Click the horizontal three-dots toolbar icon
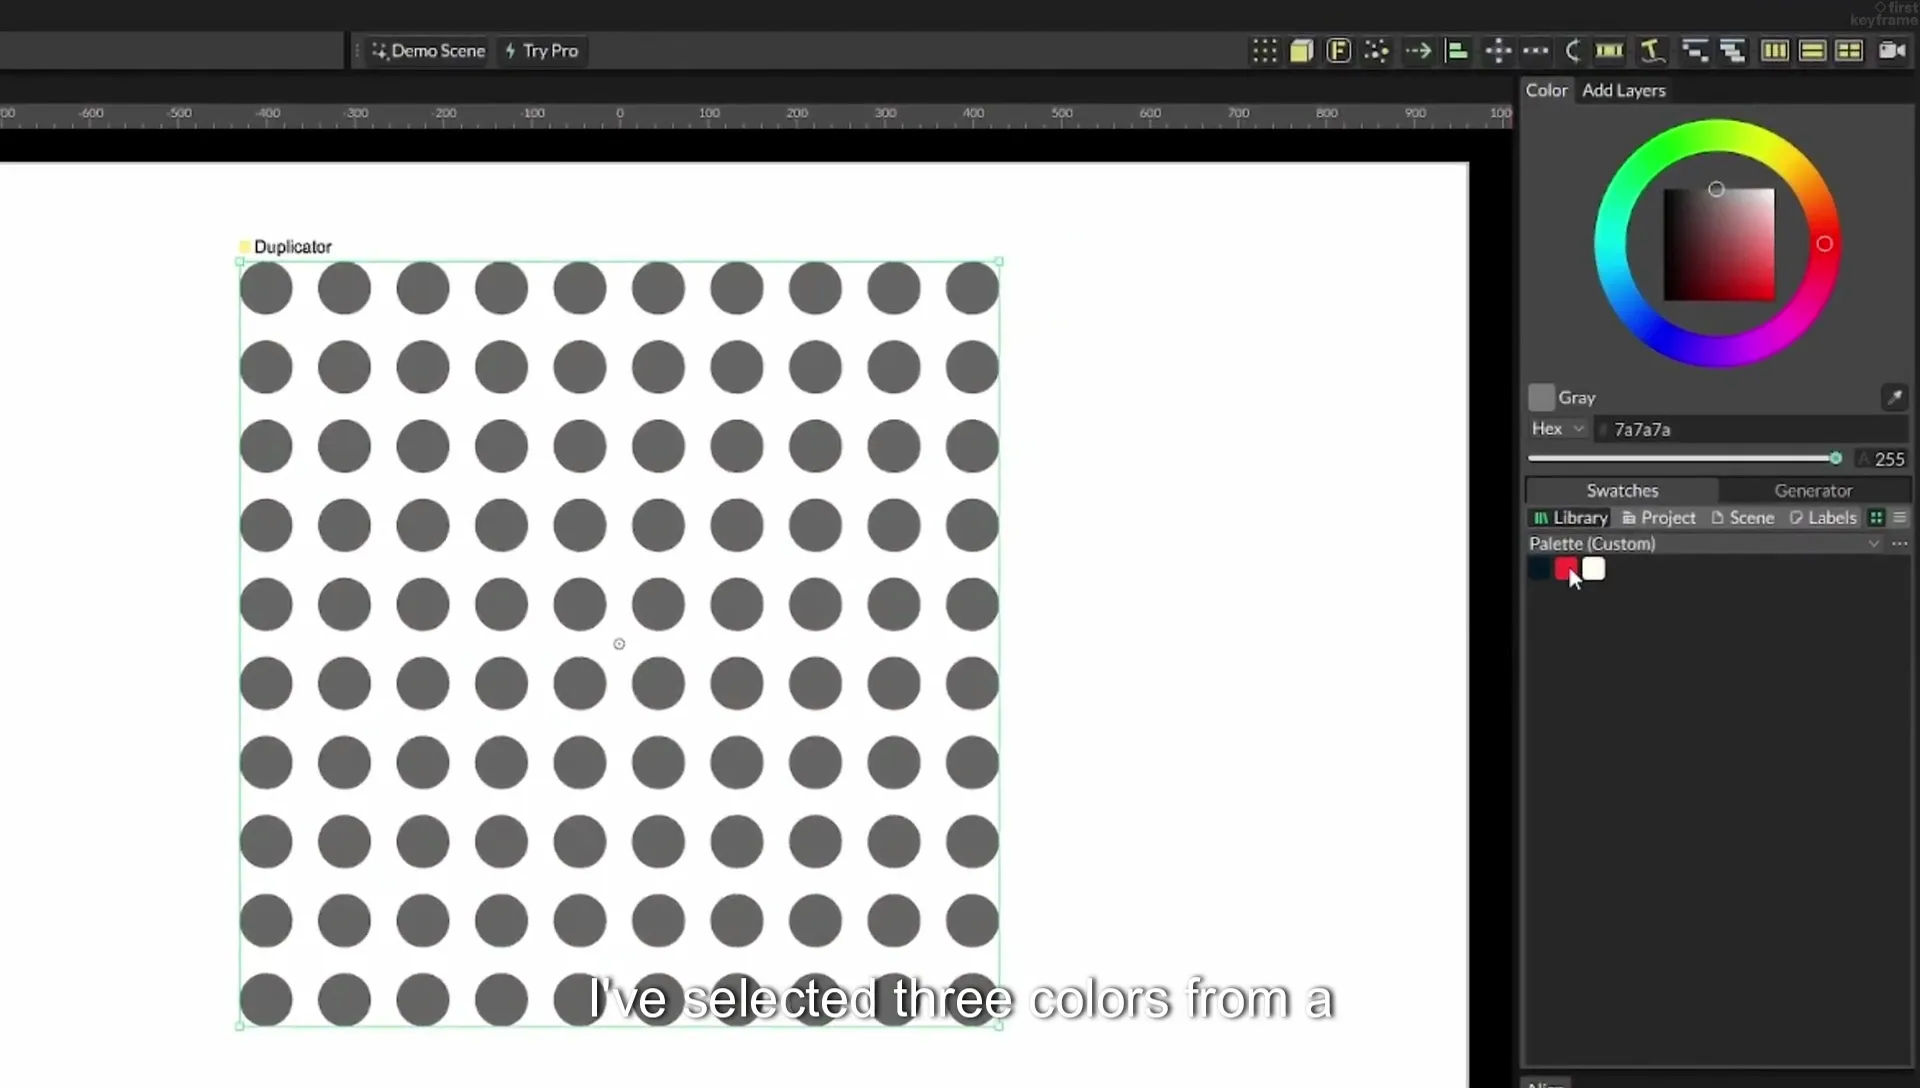 tap(1536, 51)
